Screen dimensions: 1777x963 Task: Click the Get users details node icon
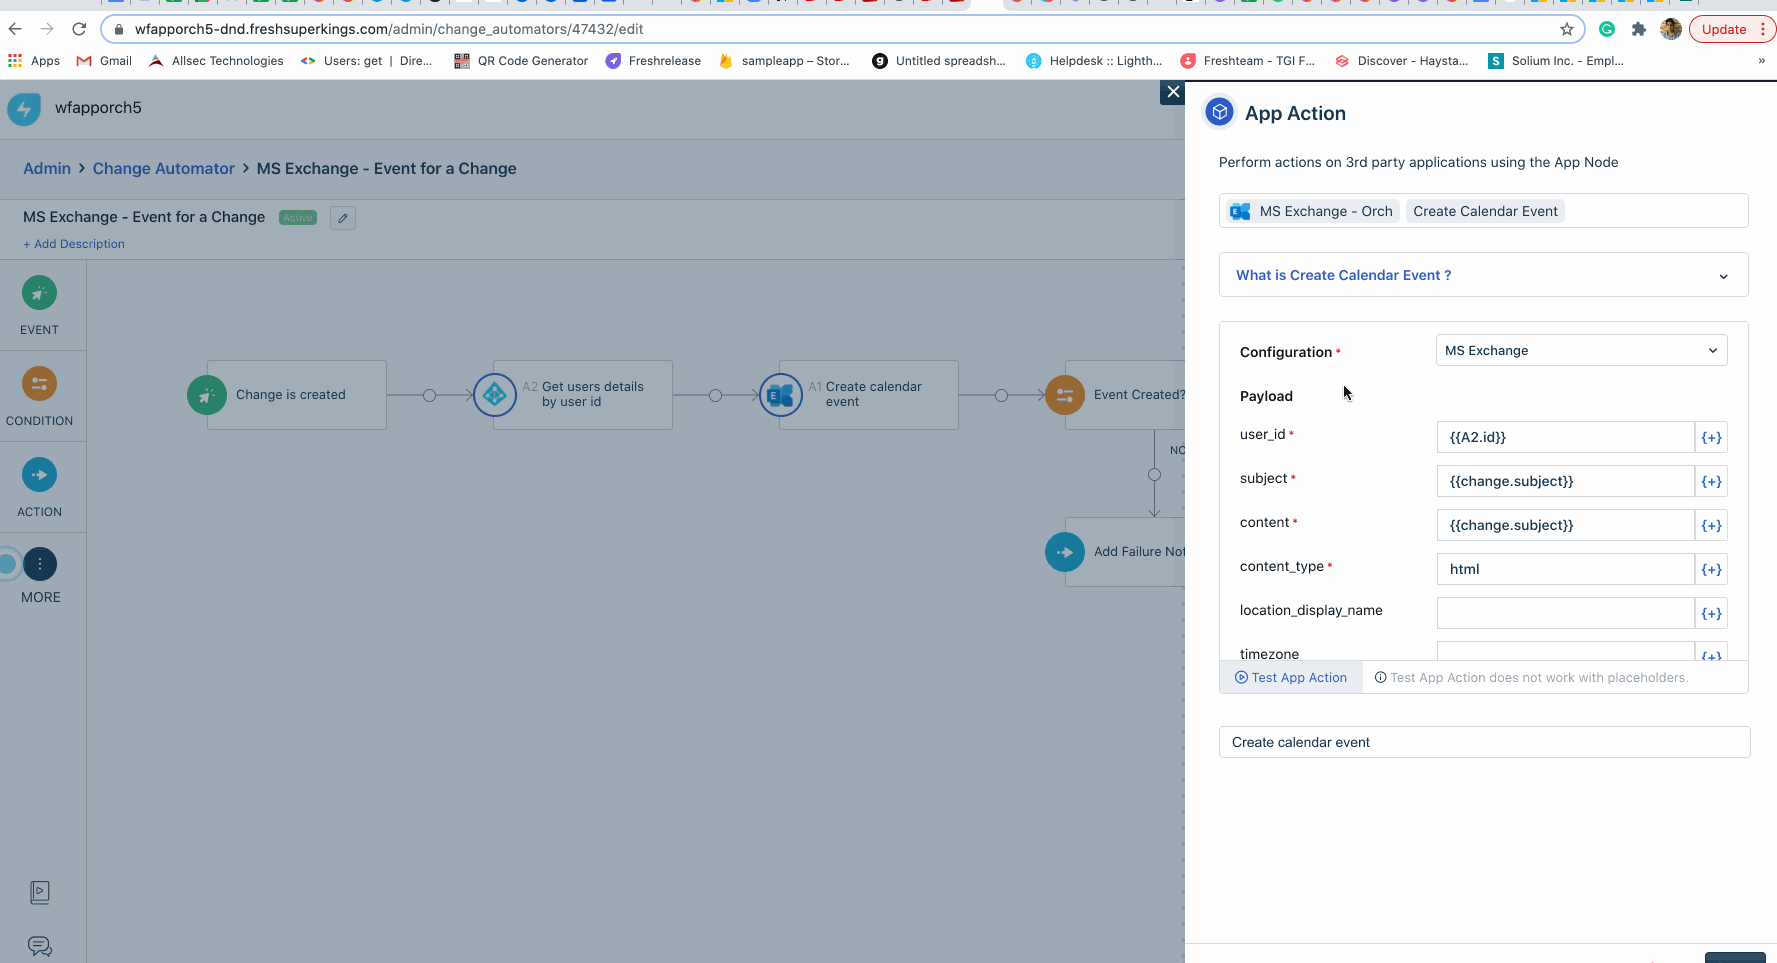click(x=494, y=395)
